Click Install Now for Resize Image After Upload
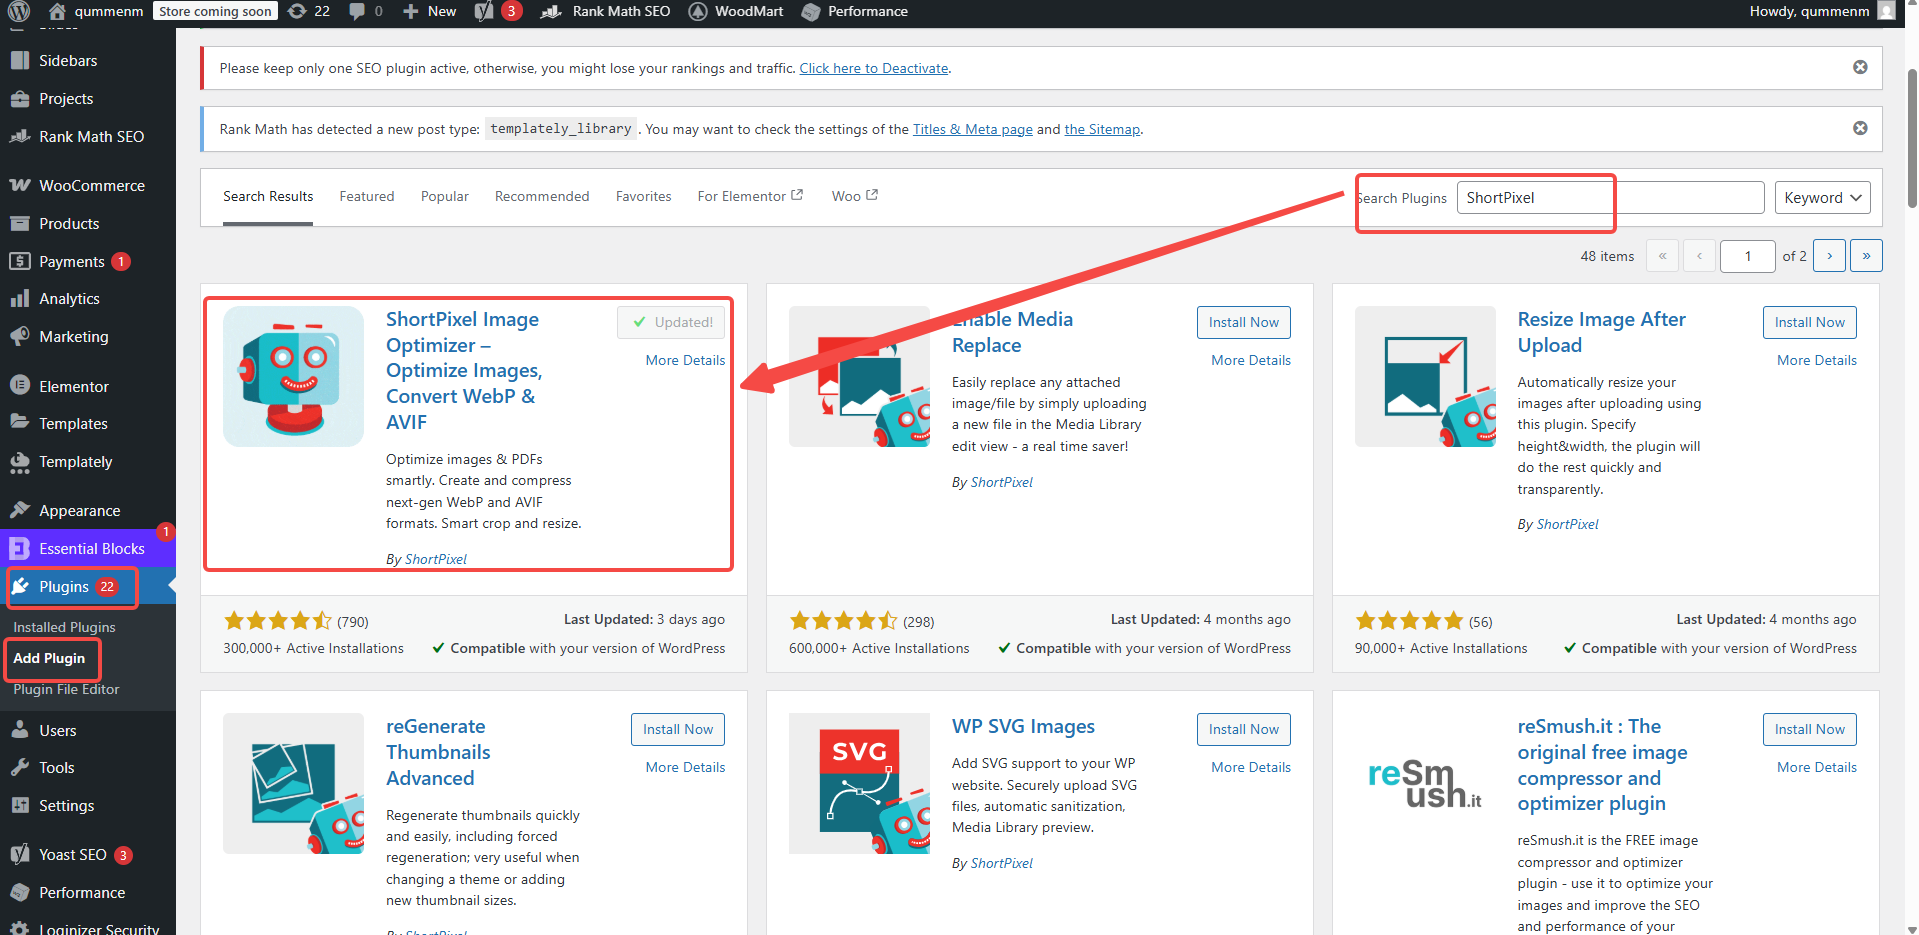Screen dimensions: 1919x935 tap(1809, 322)
